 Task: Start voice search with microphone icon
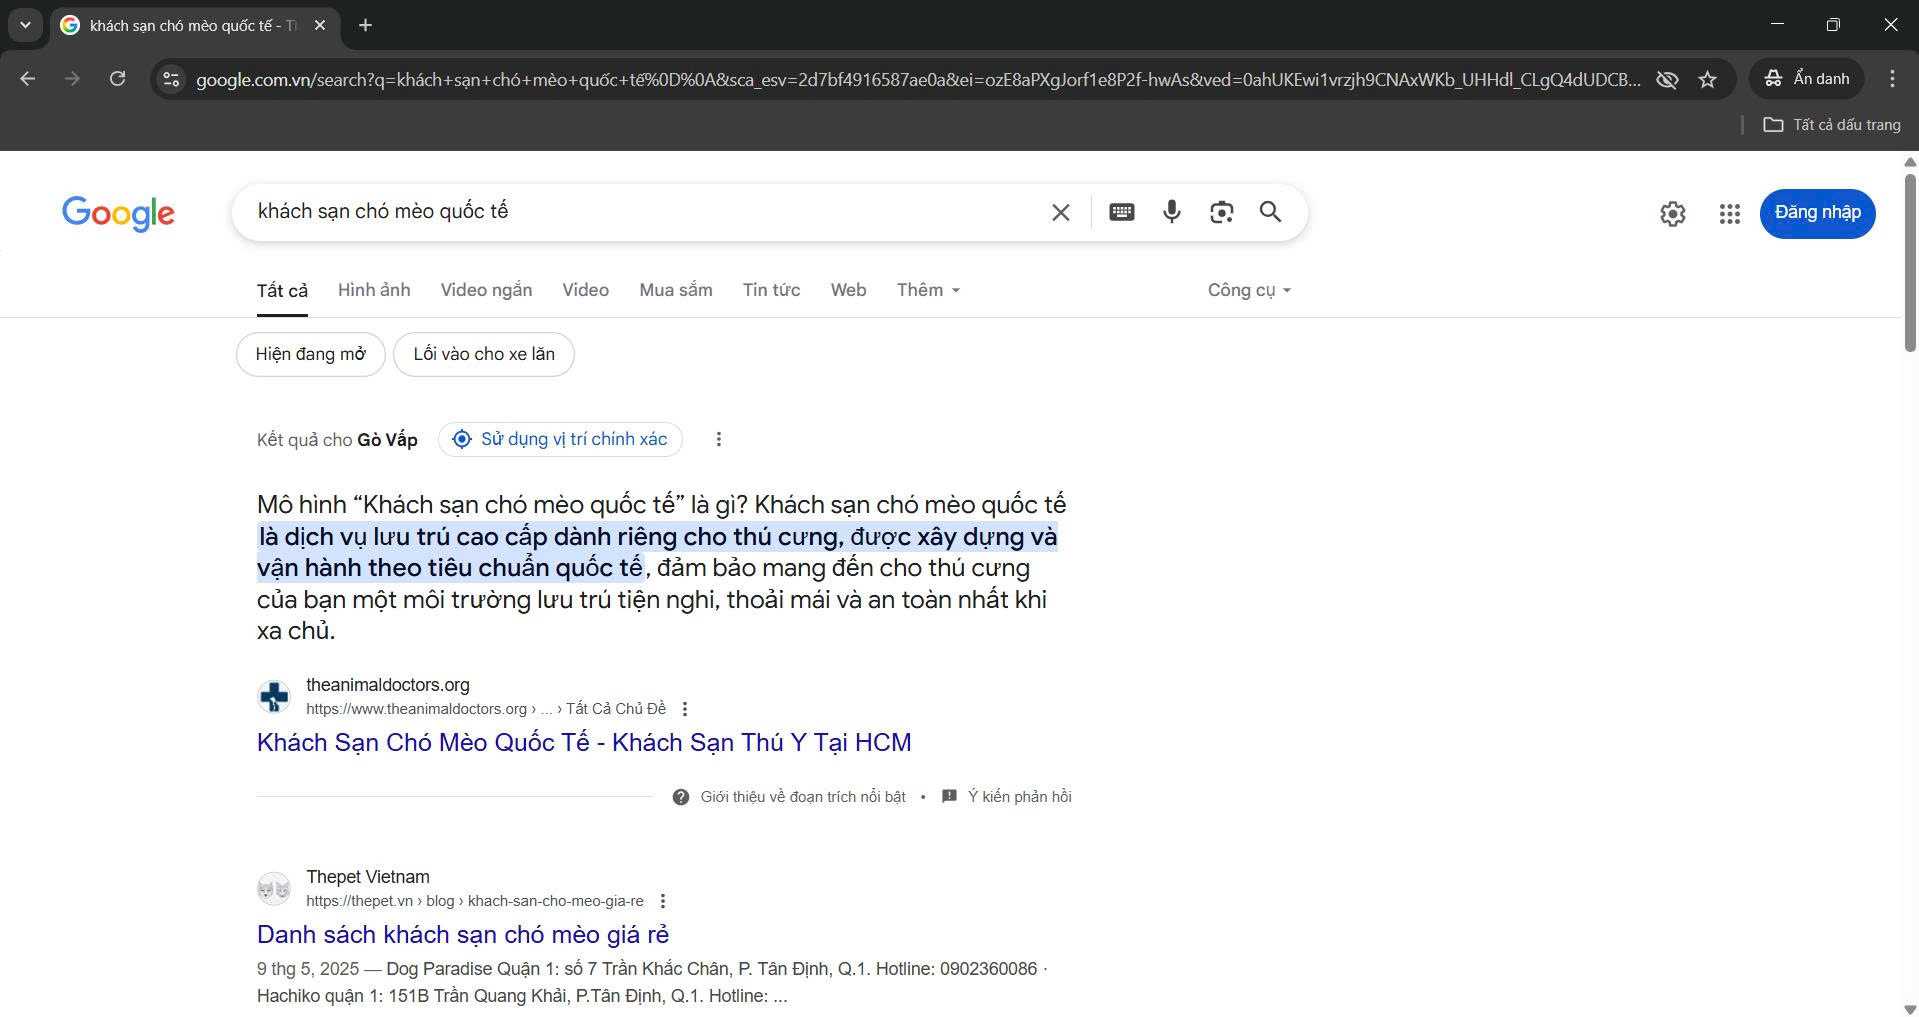[1172, 212]
